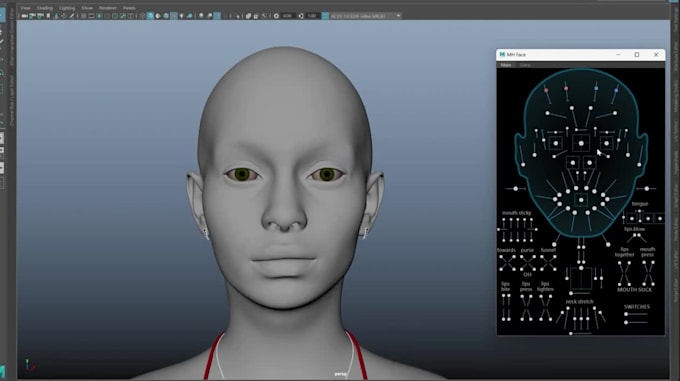Click the 'mouth sticky' label

pyautogui.click(x=517, y=213)
